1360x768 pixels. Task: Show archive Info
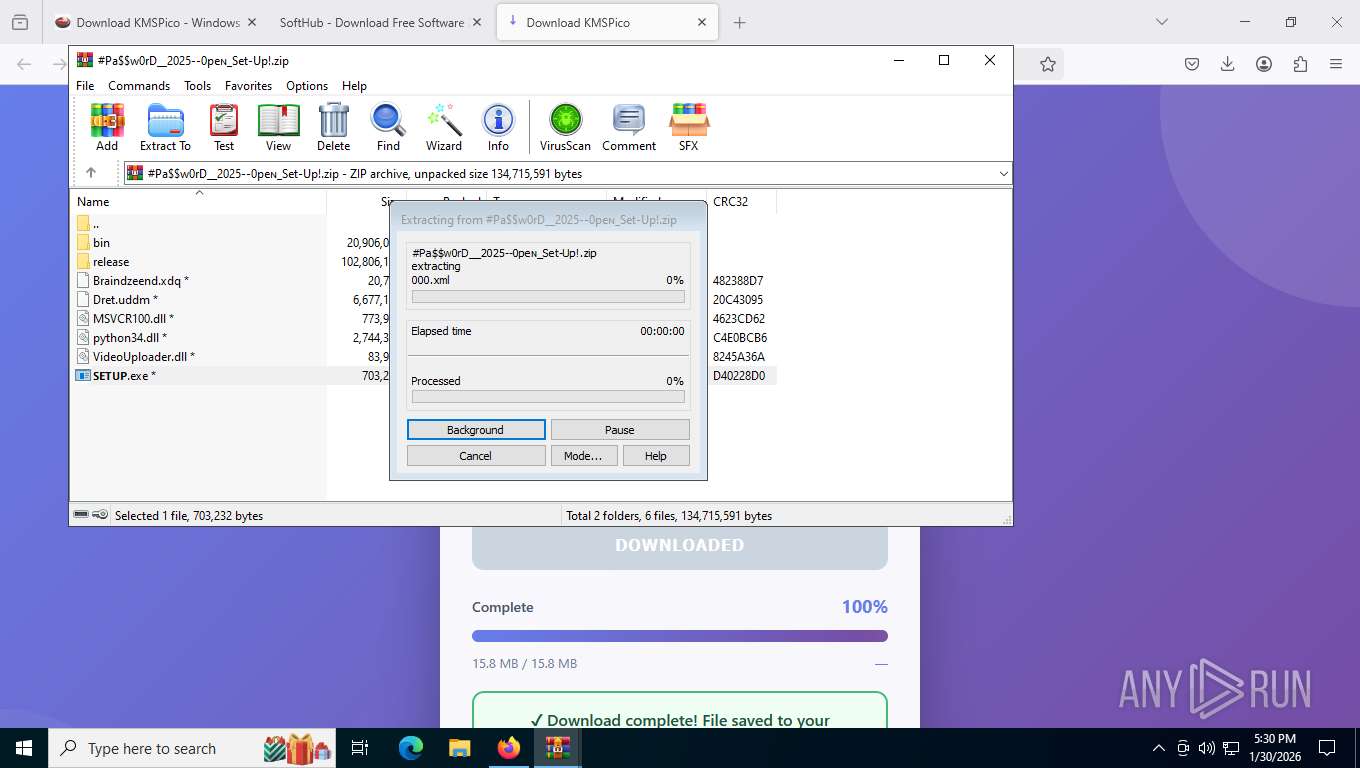[498, 127]
